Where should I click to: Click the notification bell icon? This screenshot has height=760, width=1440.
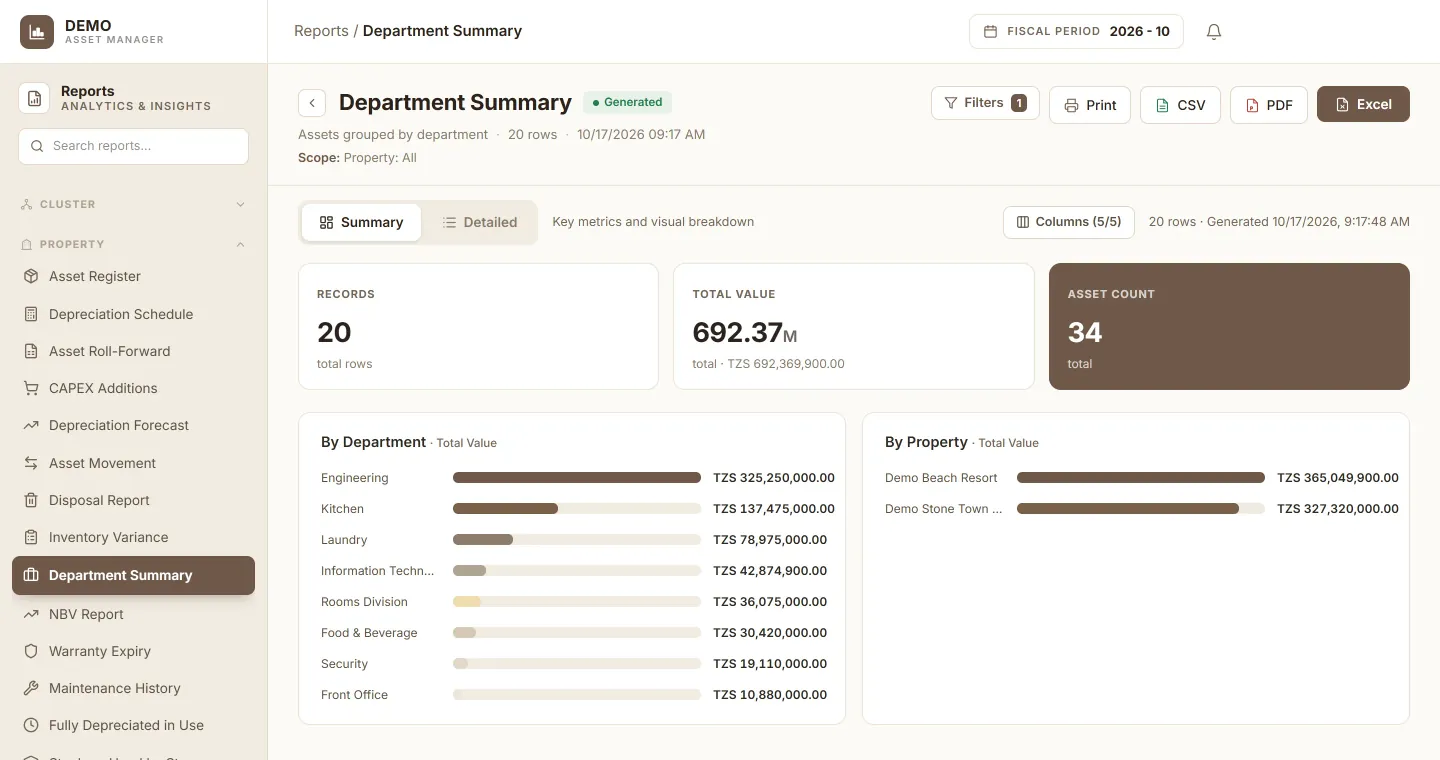tap(1214, 32)
